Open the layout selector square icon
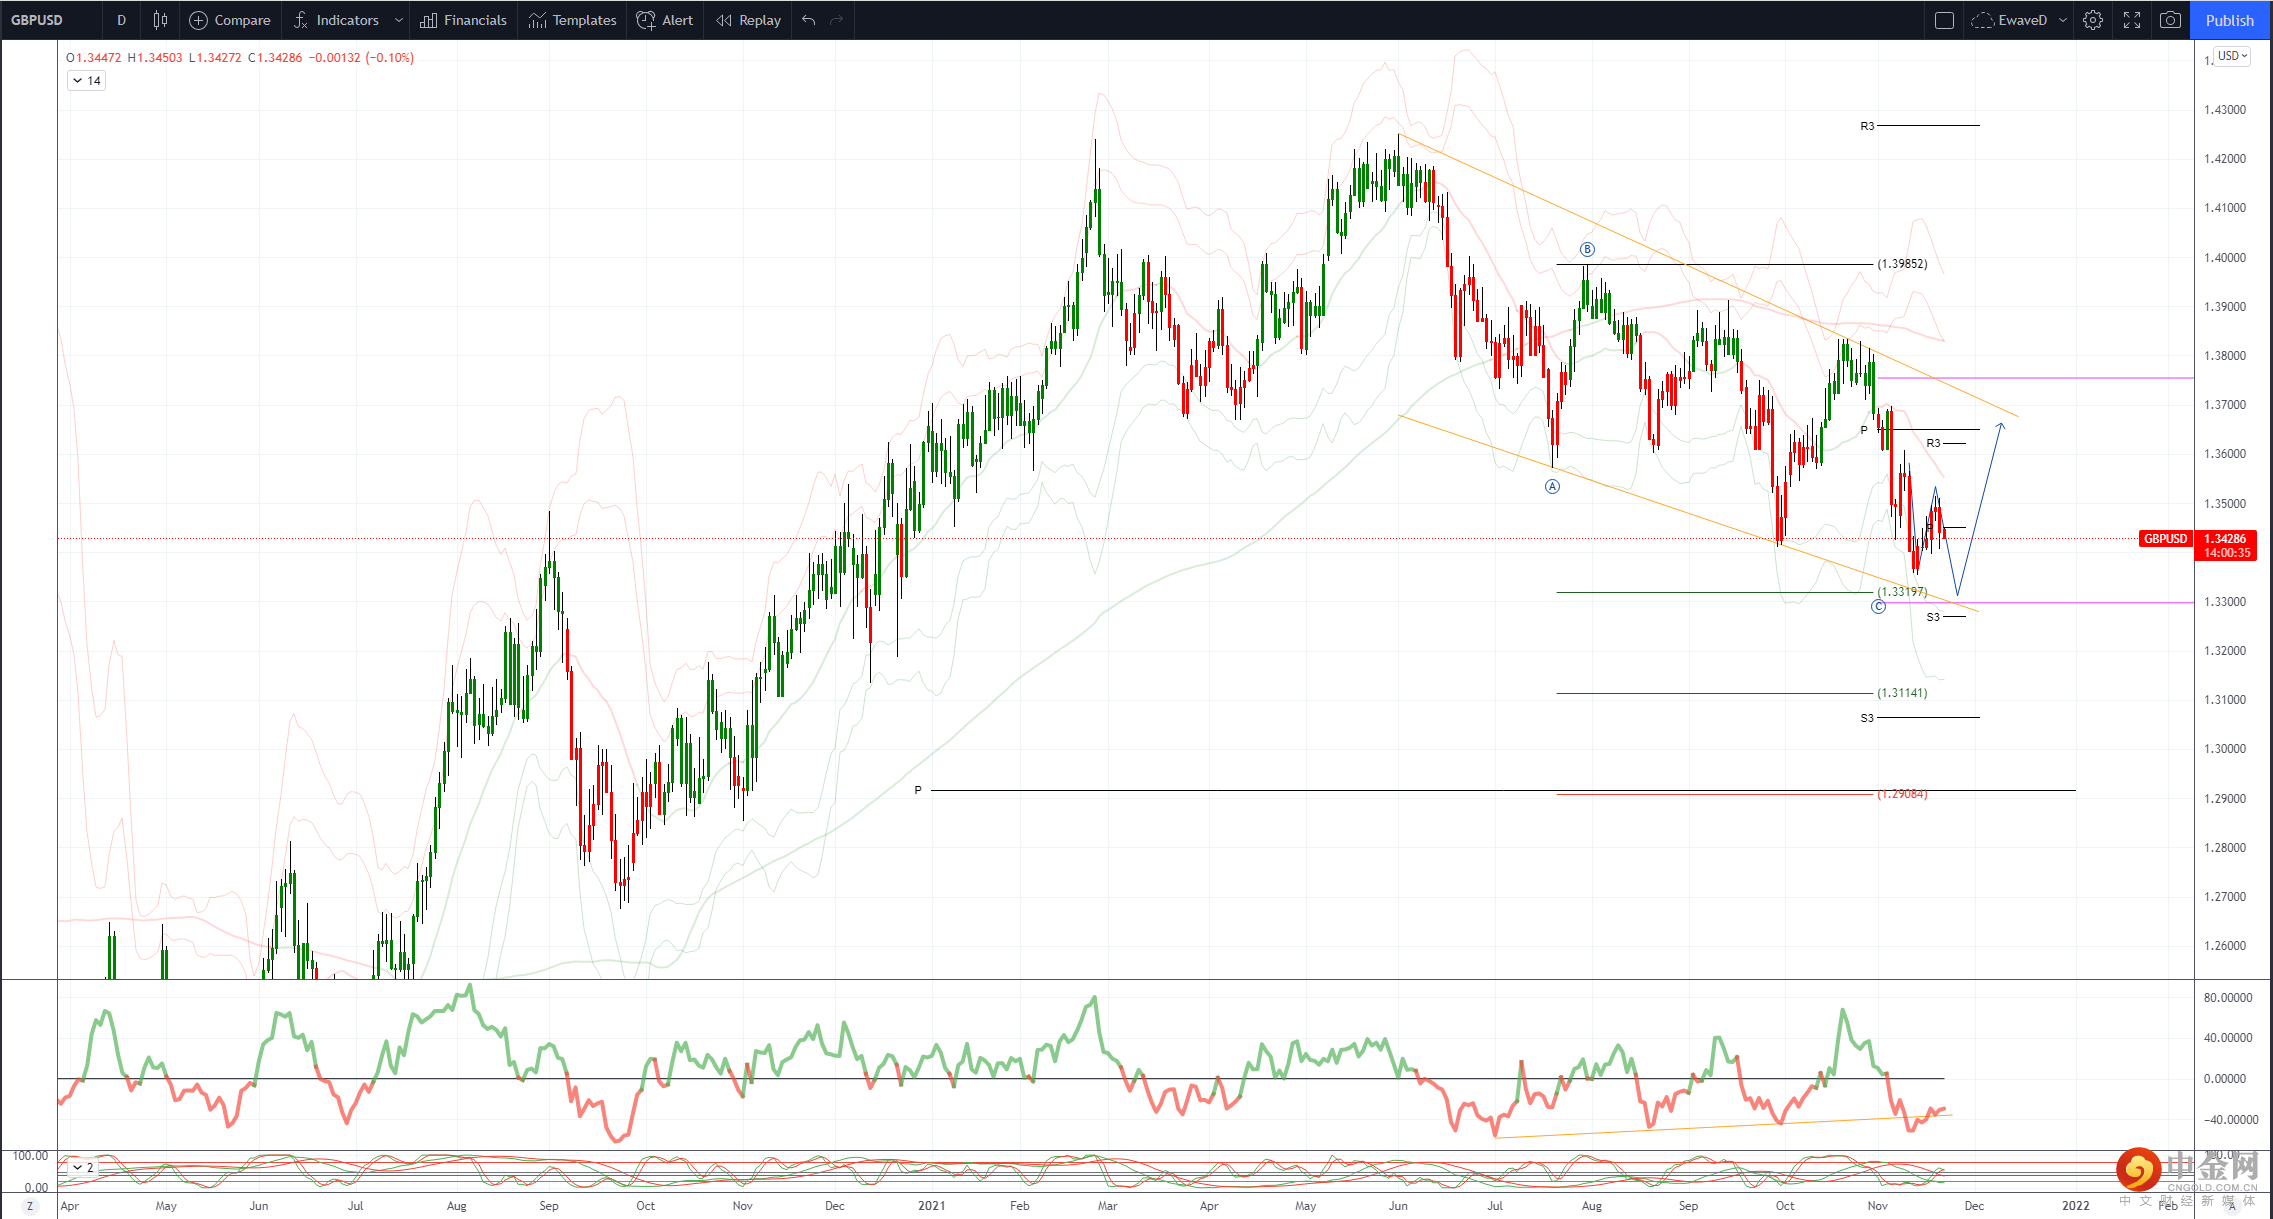This screenshot has height=1219, width=2273. [1944, 20]
